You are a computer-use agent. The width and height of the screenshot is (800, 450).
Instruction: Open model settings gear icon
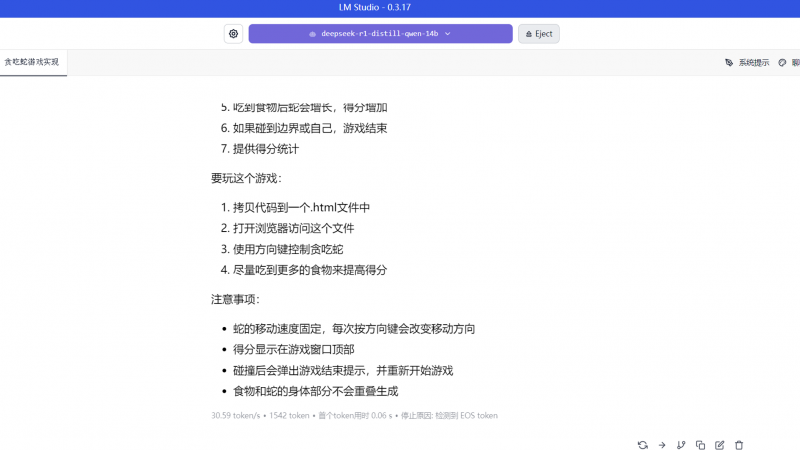(234, 34)
